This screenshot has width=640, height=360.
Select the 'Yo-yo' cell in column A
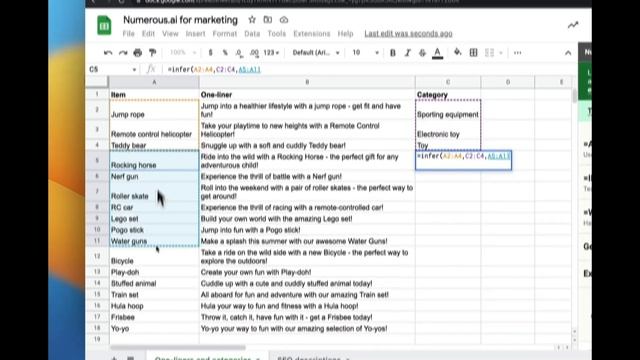pos(154,328)
